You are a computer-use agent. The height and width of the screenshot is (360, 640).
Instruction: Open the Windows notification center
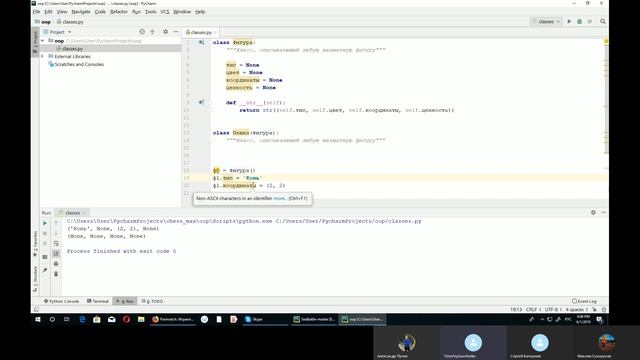point(599,320)
